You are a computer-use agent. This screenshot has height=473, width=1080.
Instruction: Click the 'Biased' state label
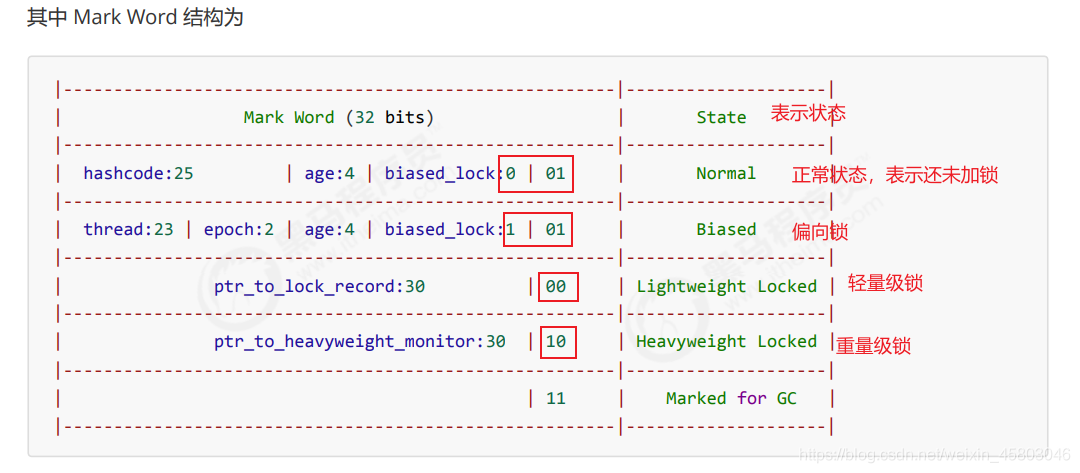coord(726,229)
